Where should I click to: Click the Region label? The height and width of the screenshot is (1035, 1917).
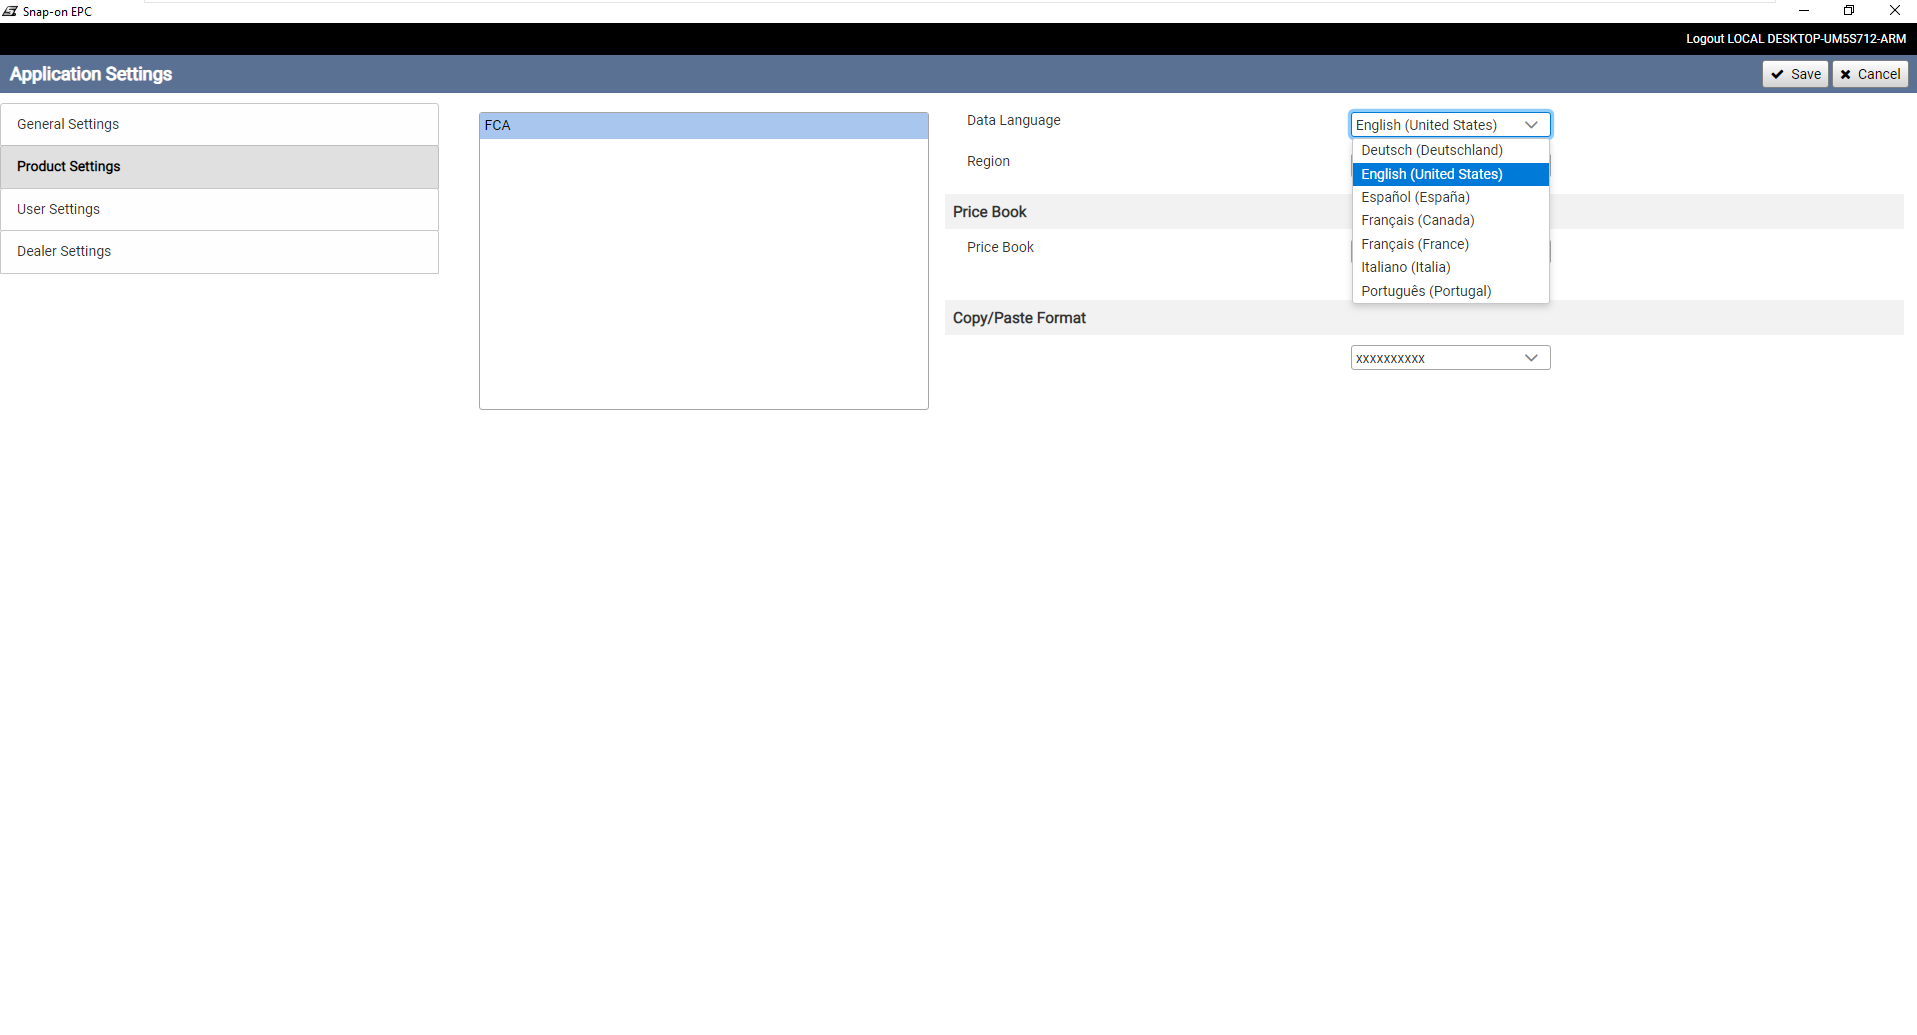click(988, 161)
